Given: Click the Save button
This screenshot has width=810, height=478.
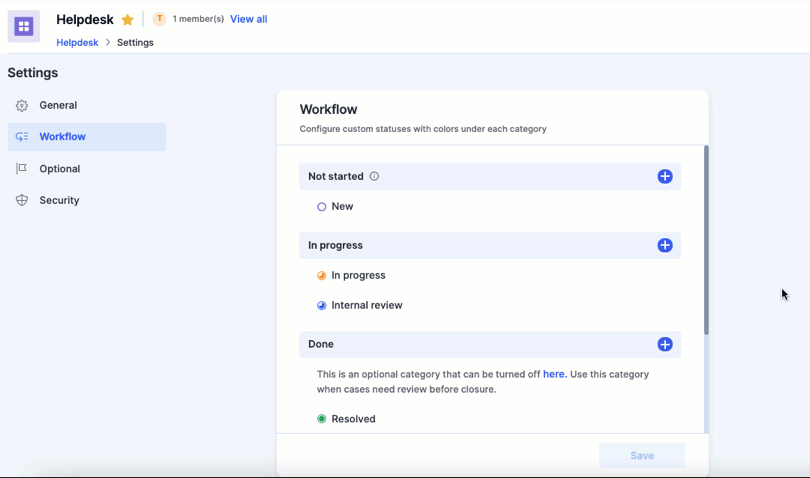Looking at the screenshot, I should (x=642, y=455).
